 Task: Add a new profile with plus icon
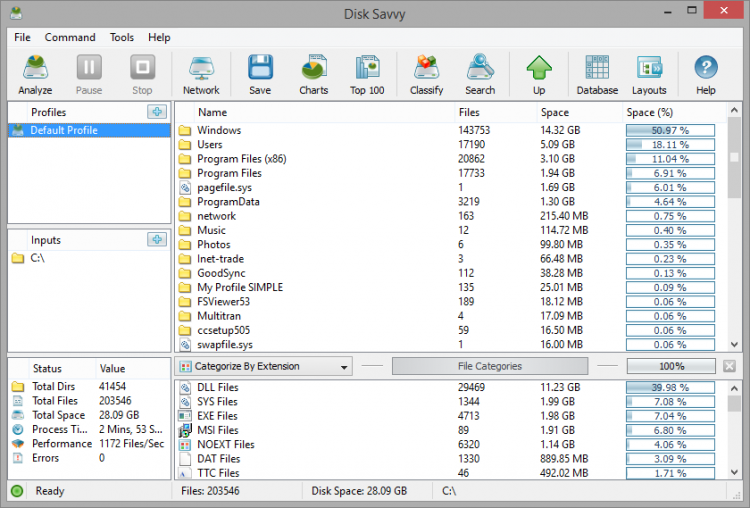(157, 112)
